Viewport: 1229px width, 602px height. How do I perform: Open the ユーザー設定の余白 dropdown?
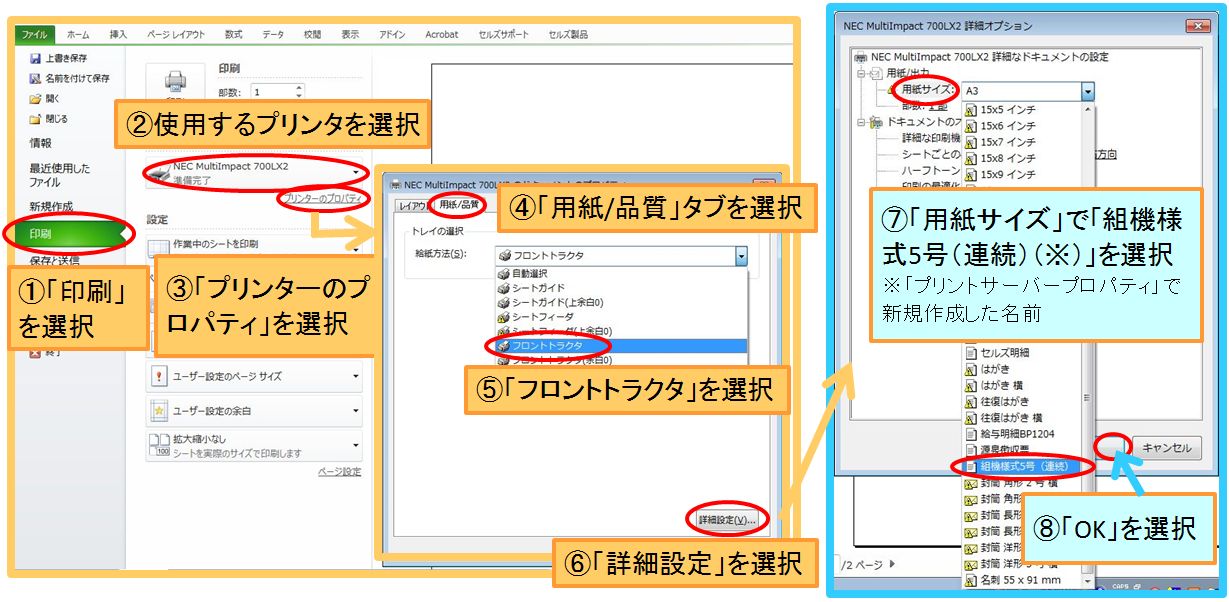tap(355, 410)
